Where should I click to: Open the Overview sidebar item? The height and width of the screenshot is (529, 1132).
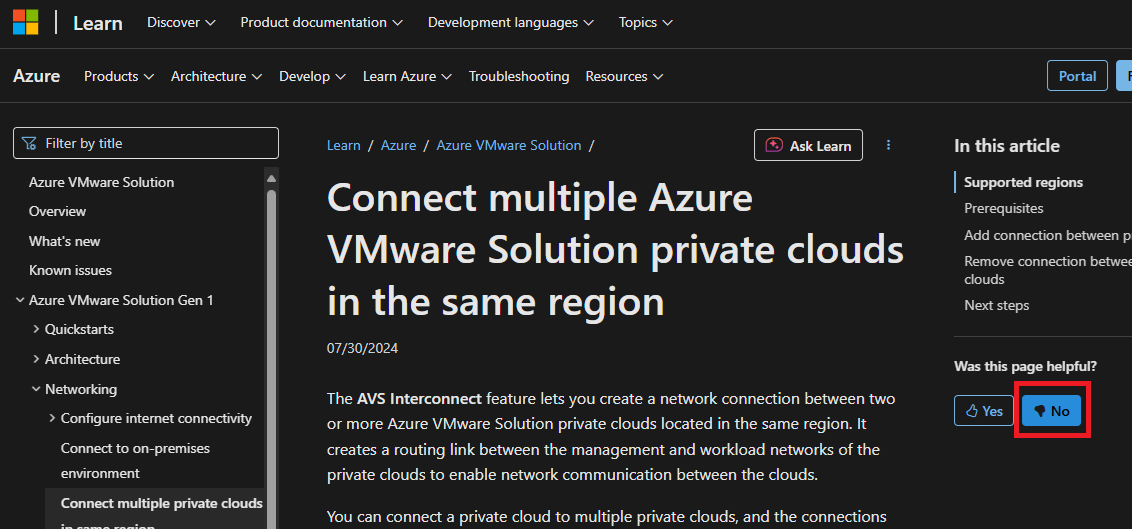point(57,211)
